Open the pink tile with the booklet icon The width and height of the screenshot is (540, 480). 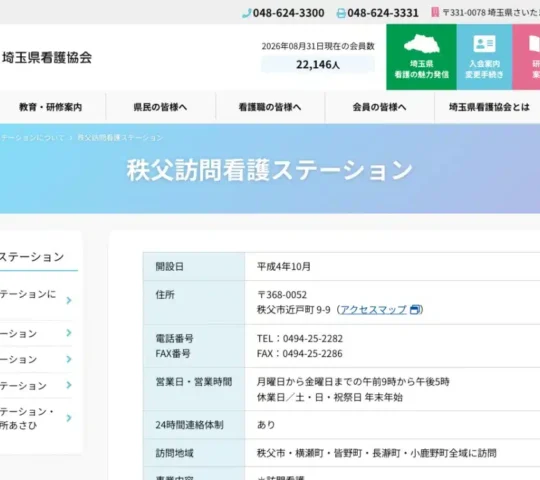(x=526, y=57)
